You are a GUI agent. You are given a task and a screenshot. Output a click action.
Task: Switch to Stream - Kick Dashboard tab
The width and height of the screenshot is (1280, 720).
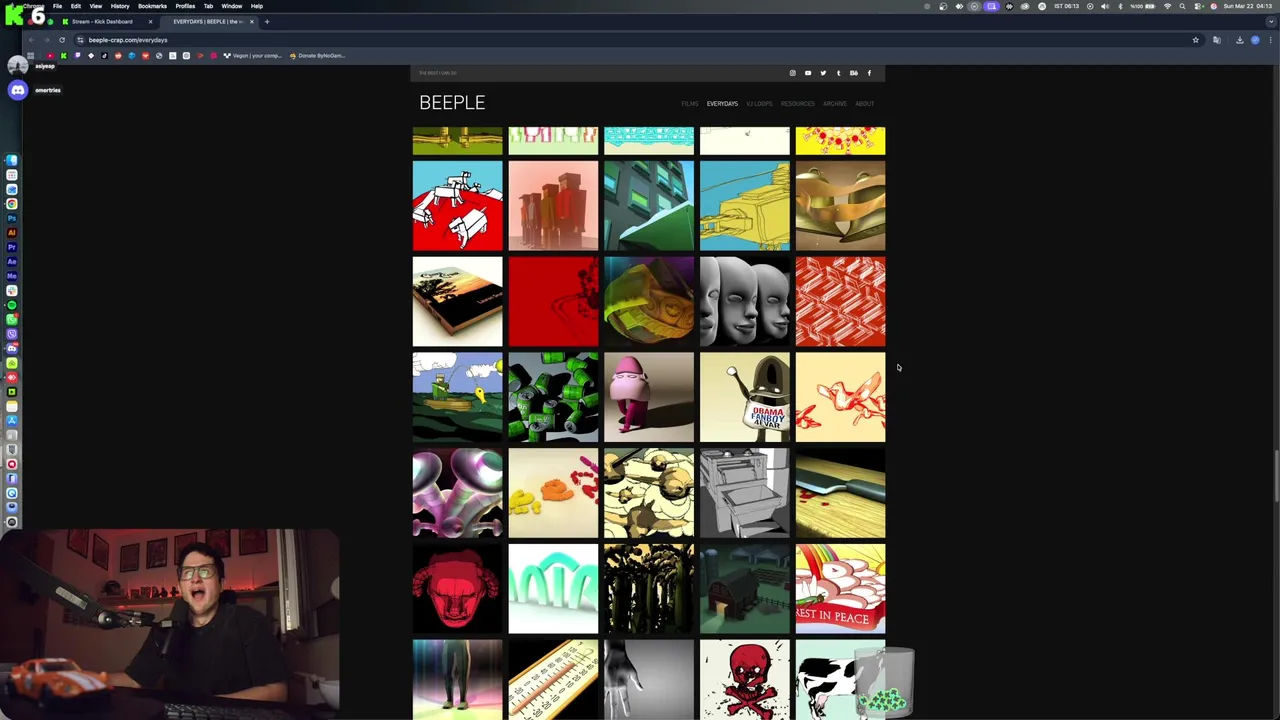(x=106, y=21)
